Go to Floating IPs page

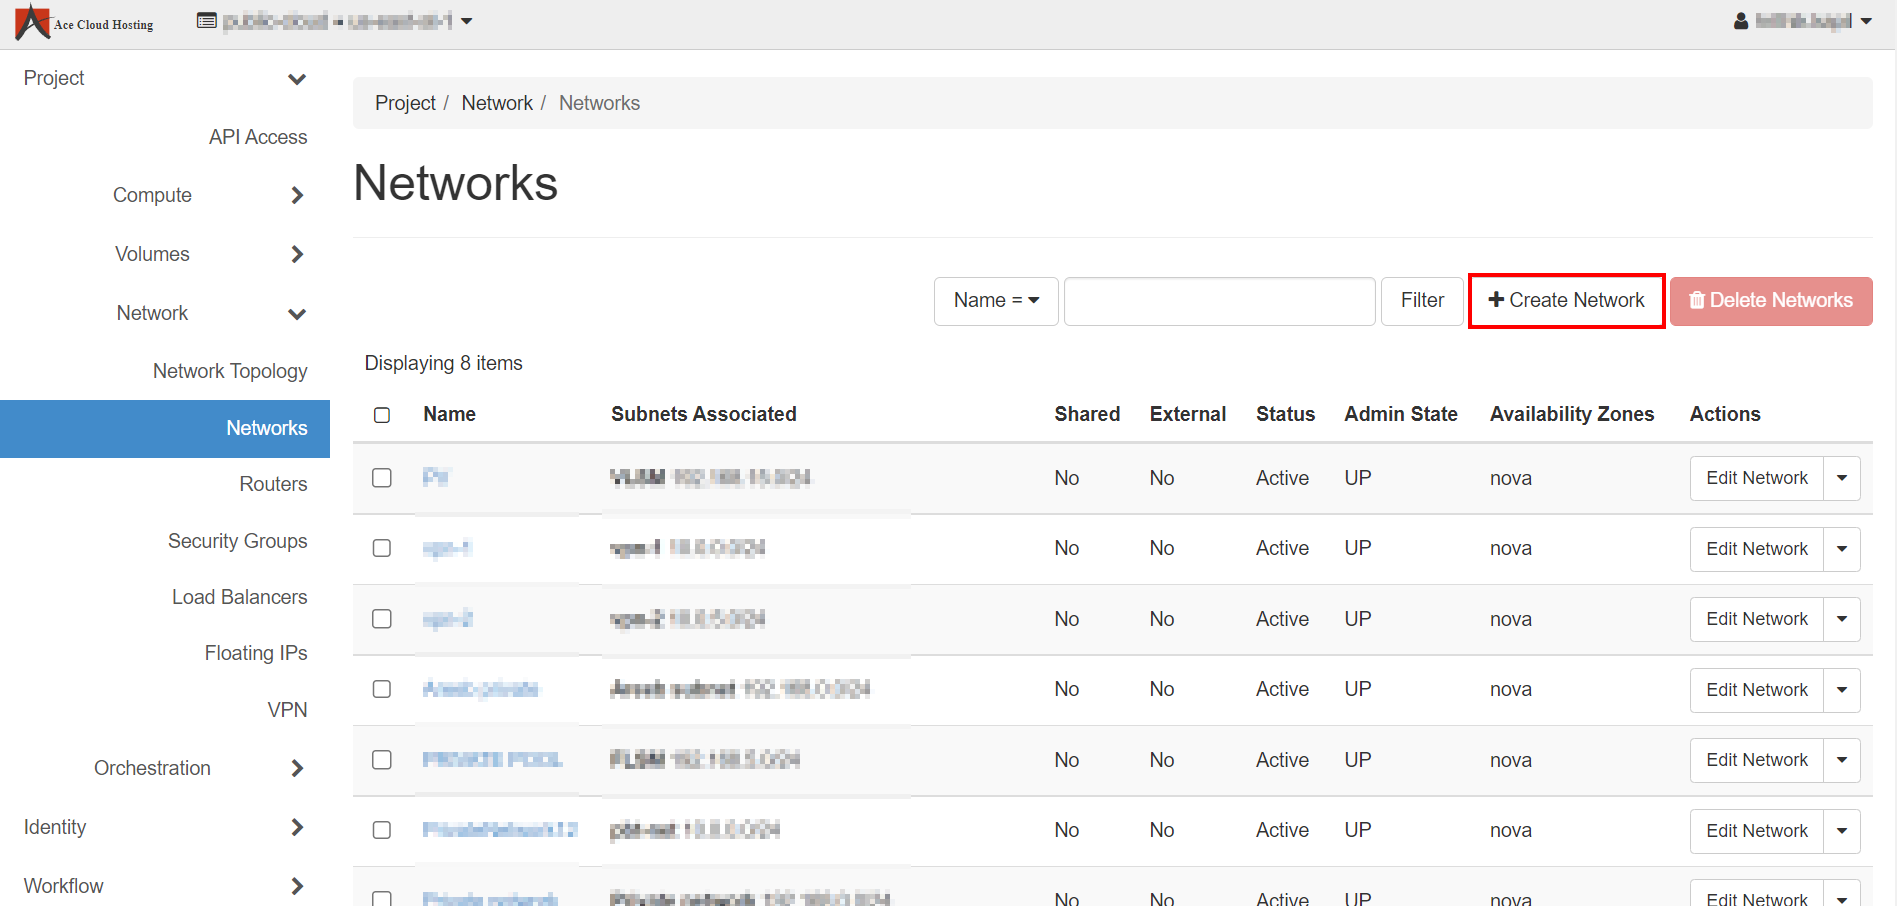[256, 653]
